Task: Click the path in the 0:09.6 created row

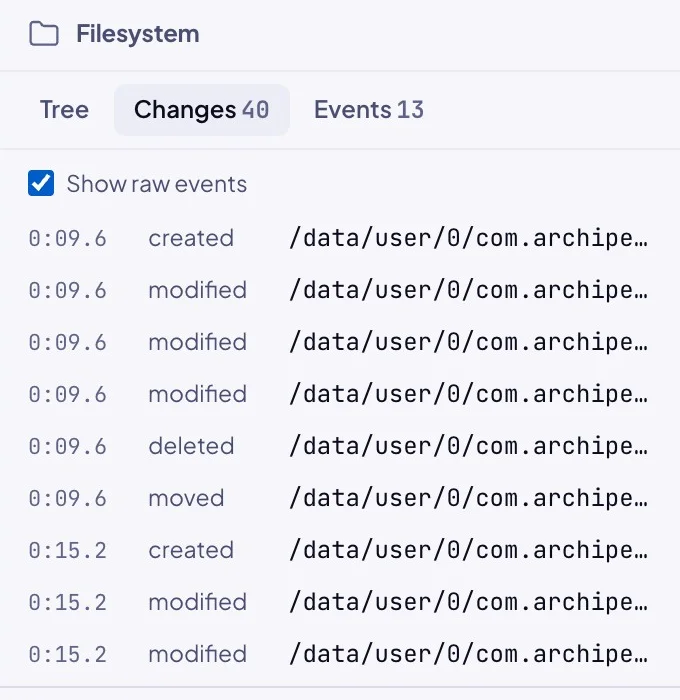Action: pos(468,238)
